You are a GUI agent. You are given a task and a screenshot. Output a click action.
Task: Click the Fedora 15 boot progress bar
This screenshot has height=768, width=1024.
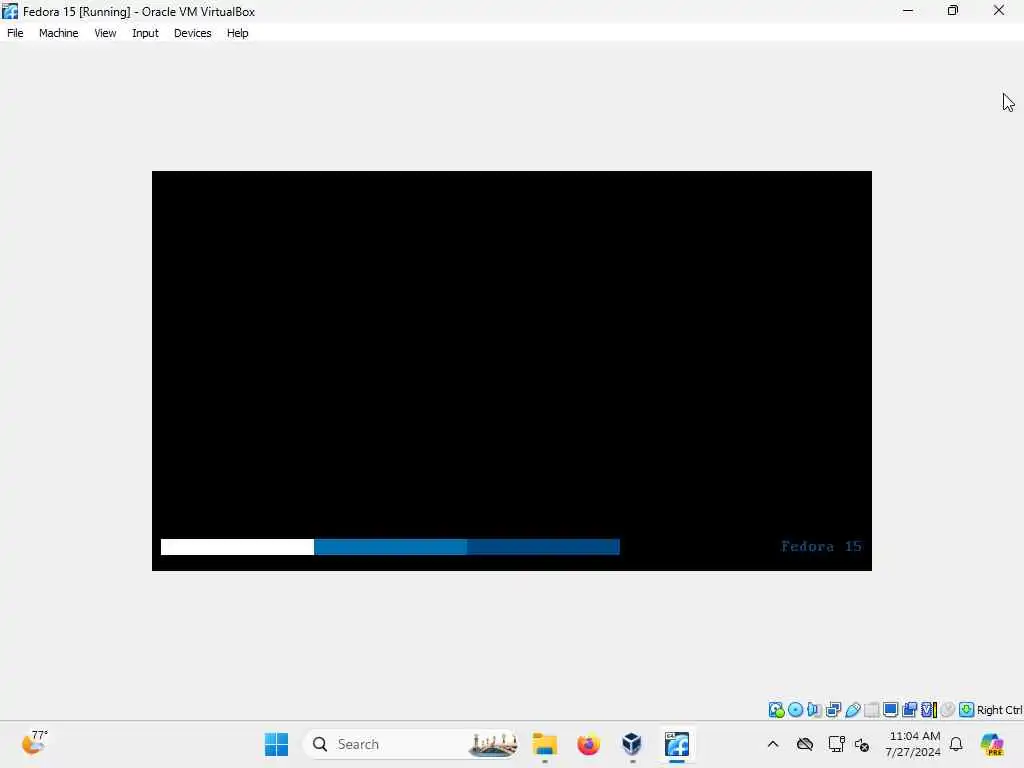pos(390,547)
